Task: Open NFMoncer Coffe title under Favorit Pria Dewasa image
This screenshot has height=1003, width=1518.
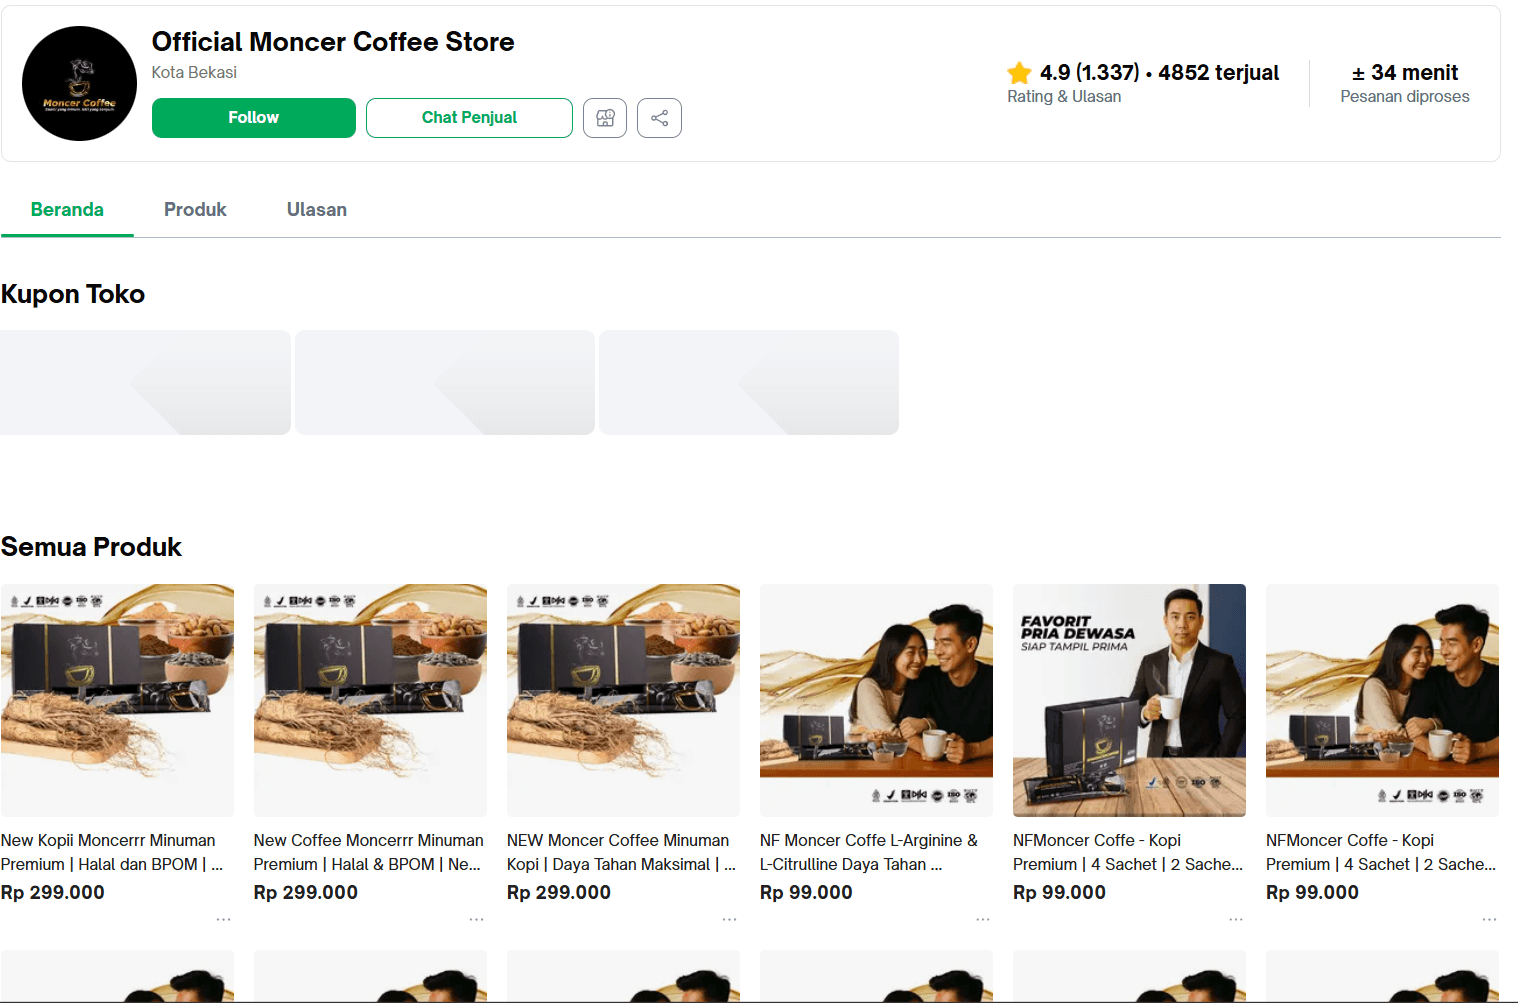Action: click(1128, 853)
